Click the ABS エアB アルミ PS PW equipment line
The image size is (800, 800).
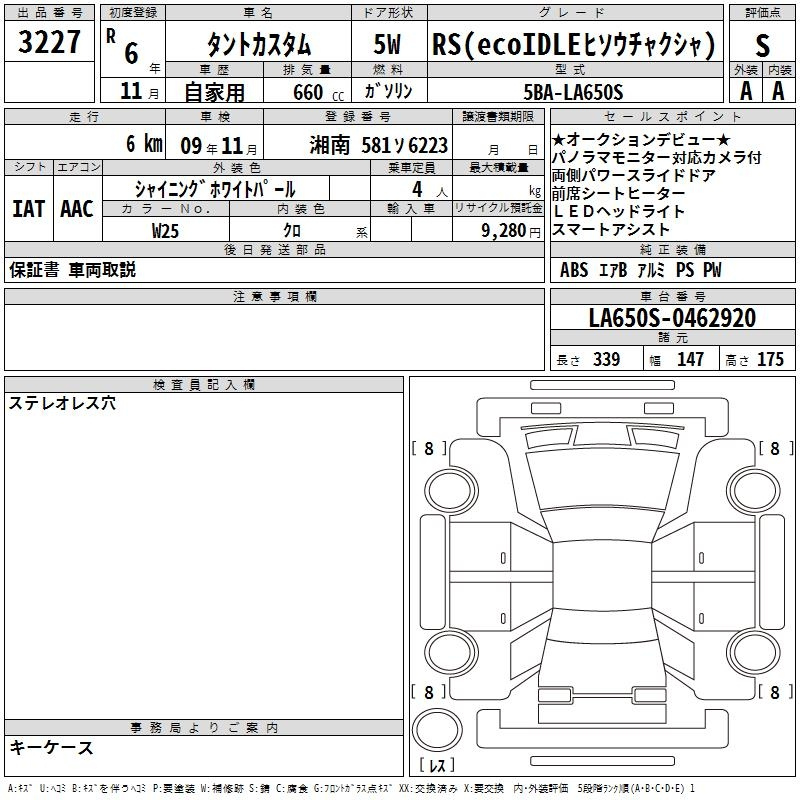640,270
